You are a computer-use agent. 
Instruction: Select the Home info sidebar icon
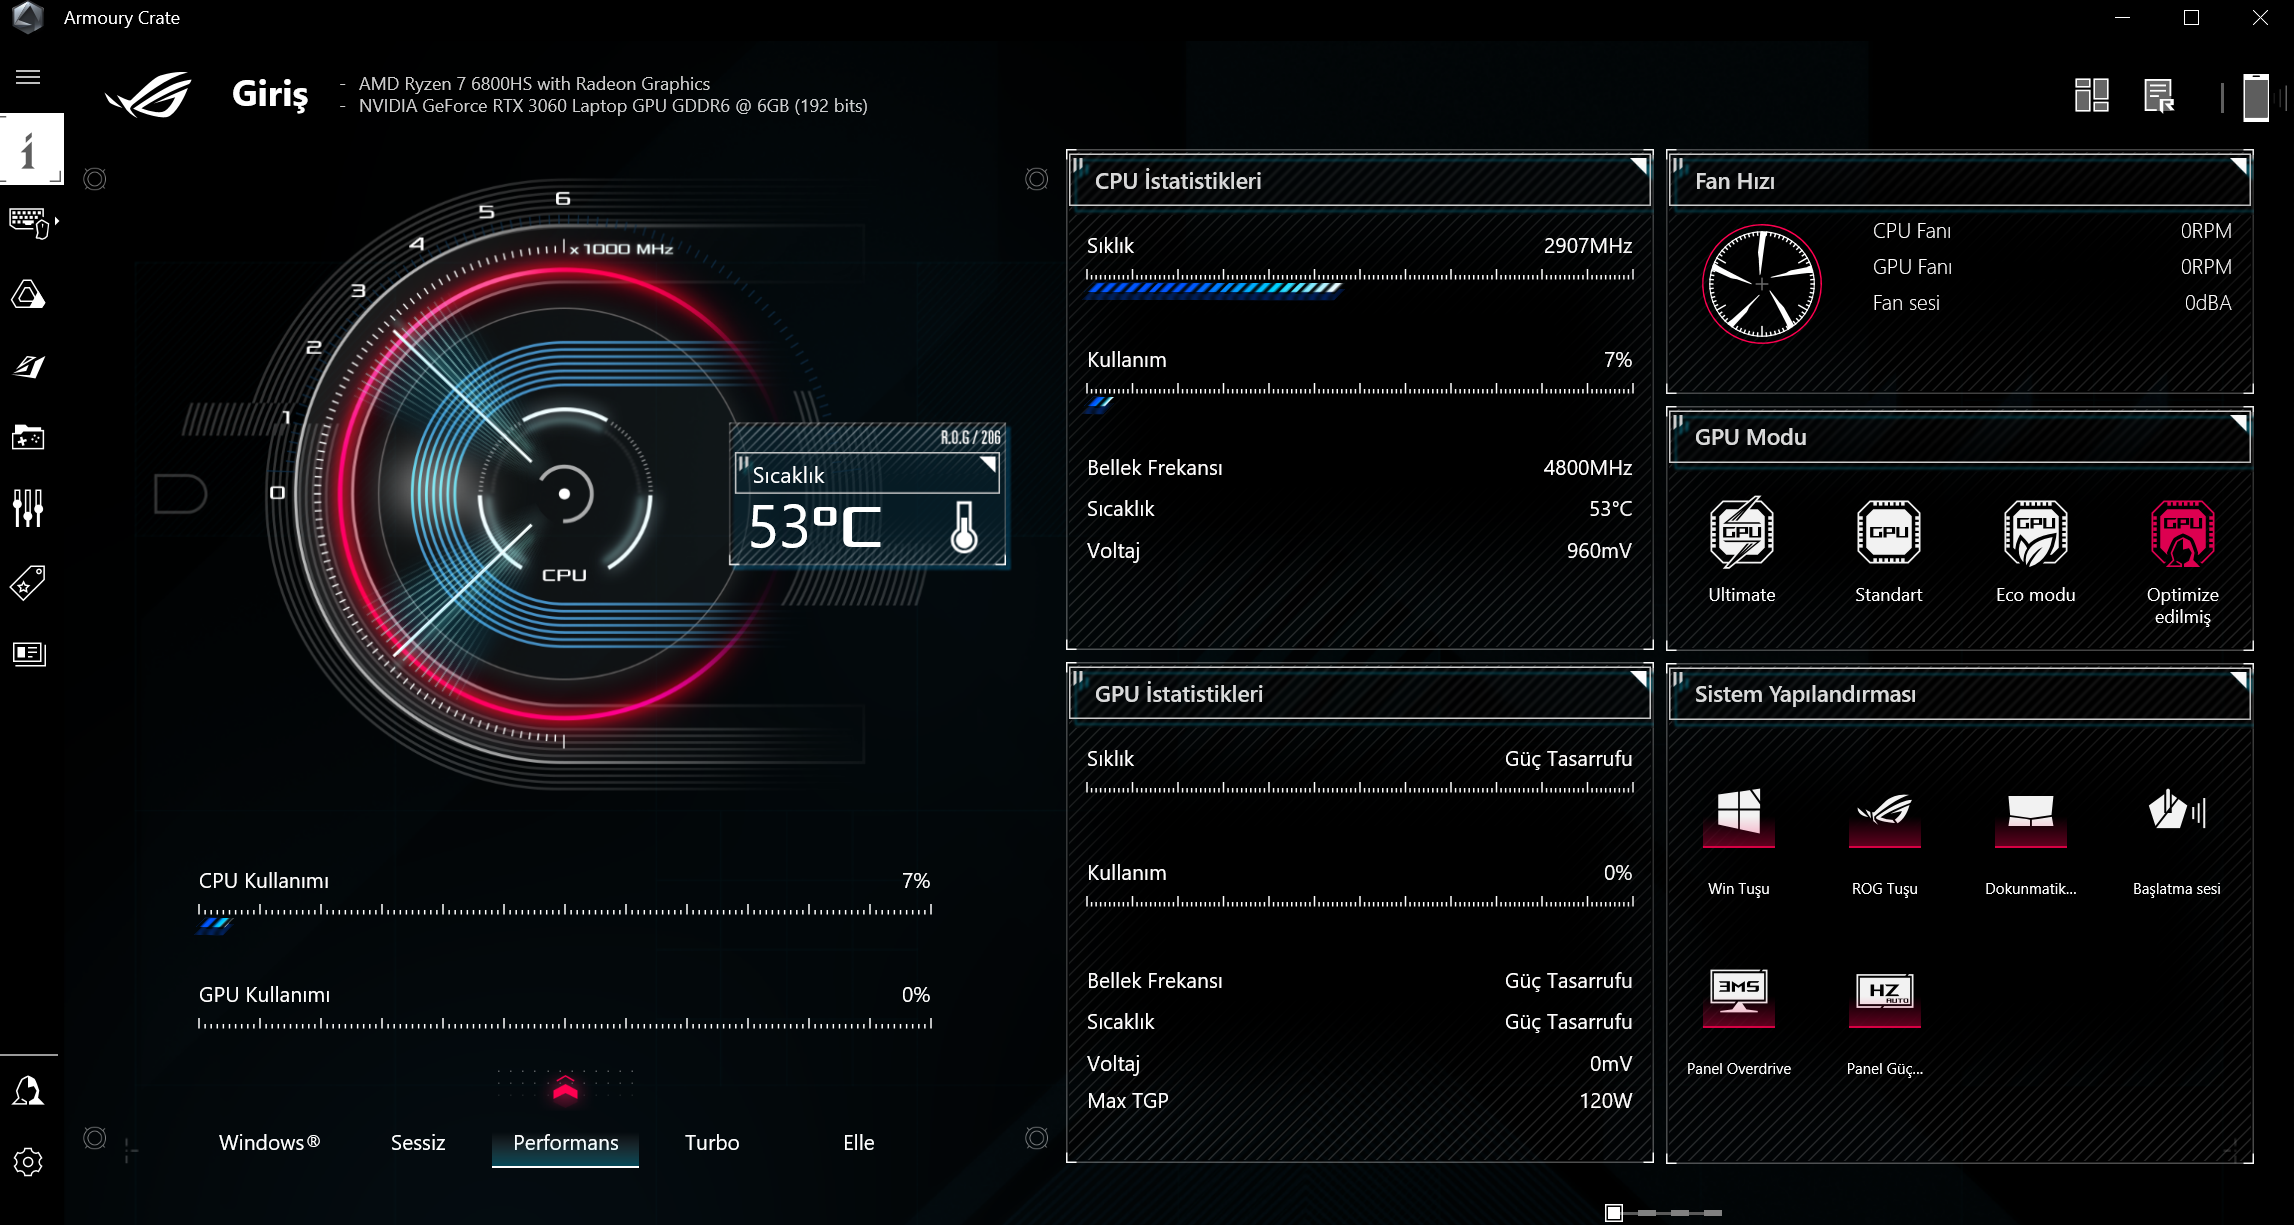pos(31,149)
